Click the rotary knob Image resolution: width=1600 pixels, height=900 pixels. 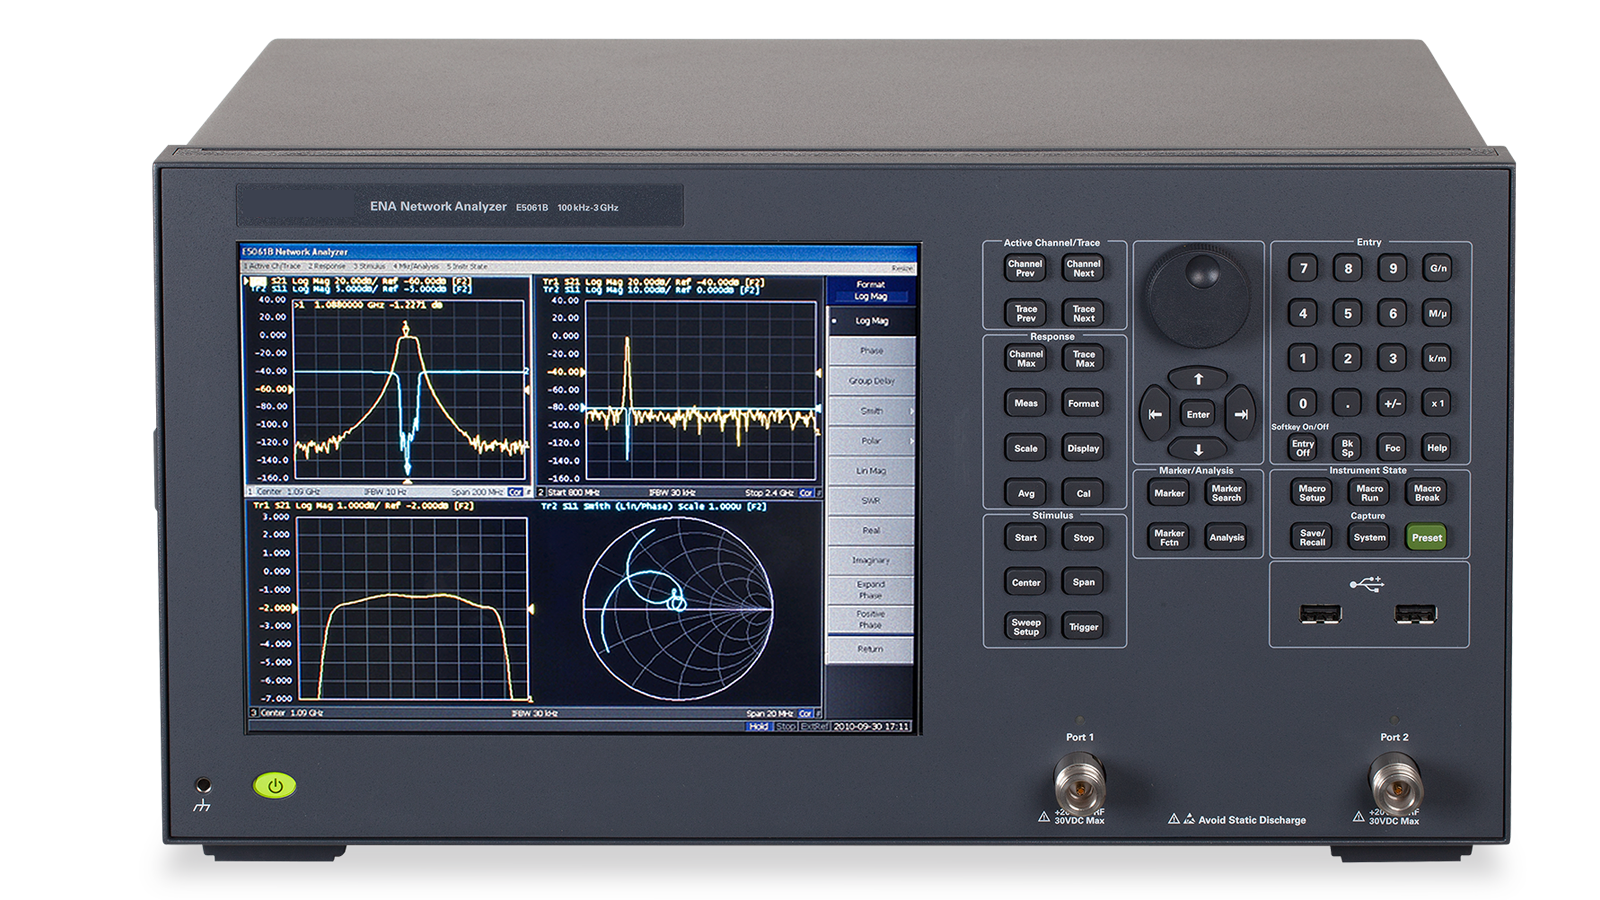click(1198, 296)
